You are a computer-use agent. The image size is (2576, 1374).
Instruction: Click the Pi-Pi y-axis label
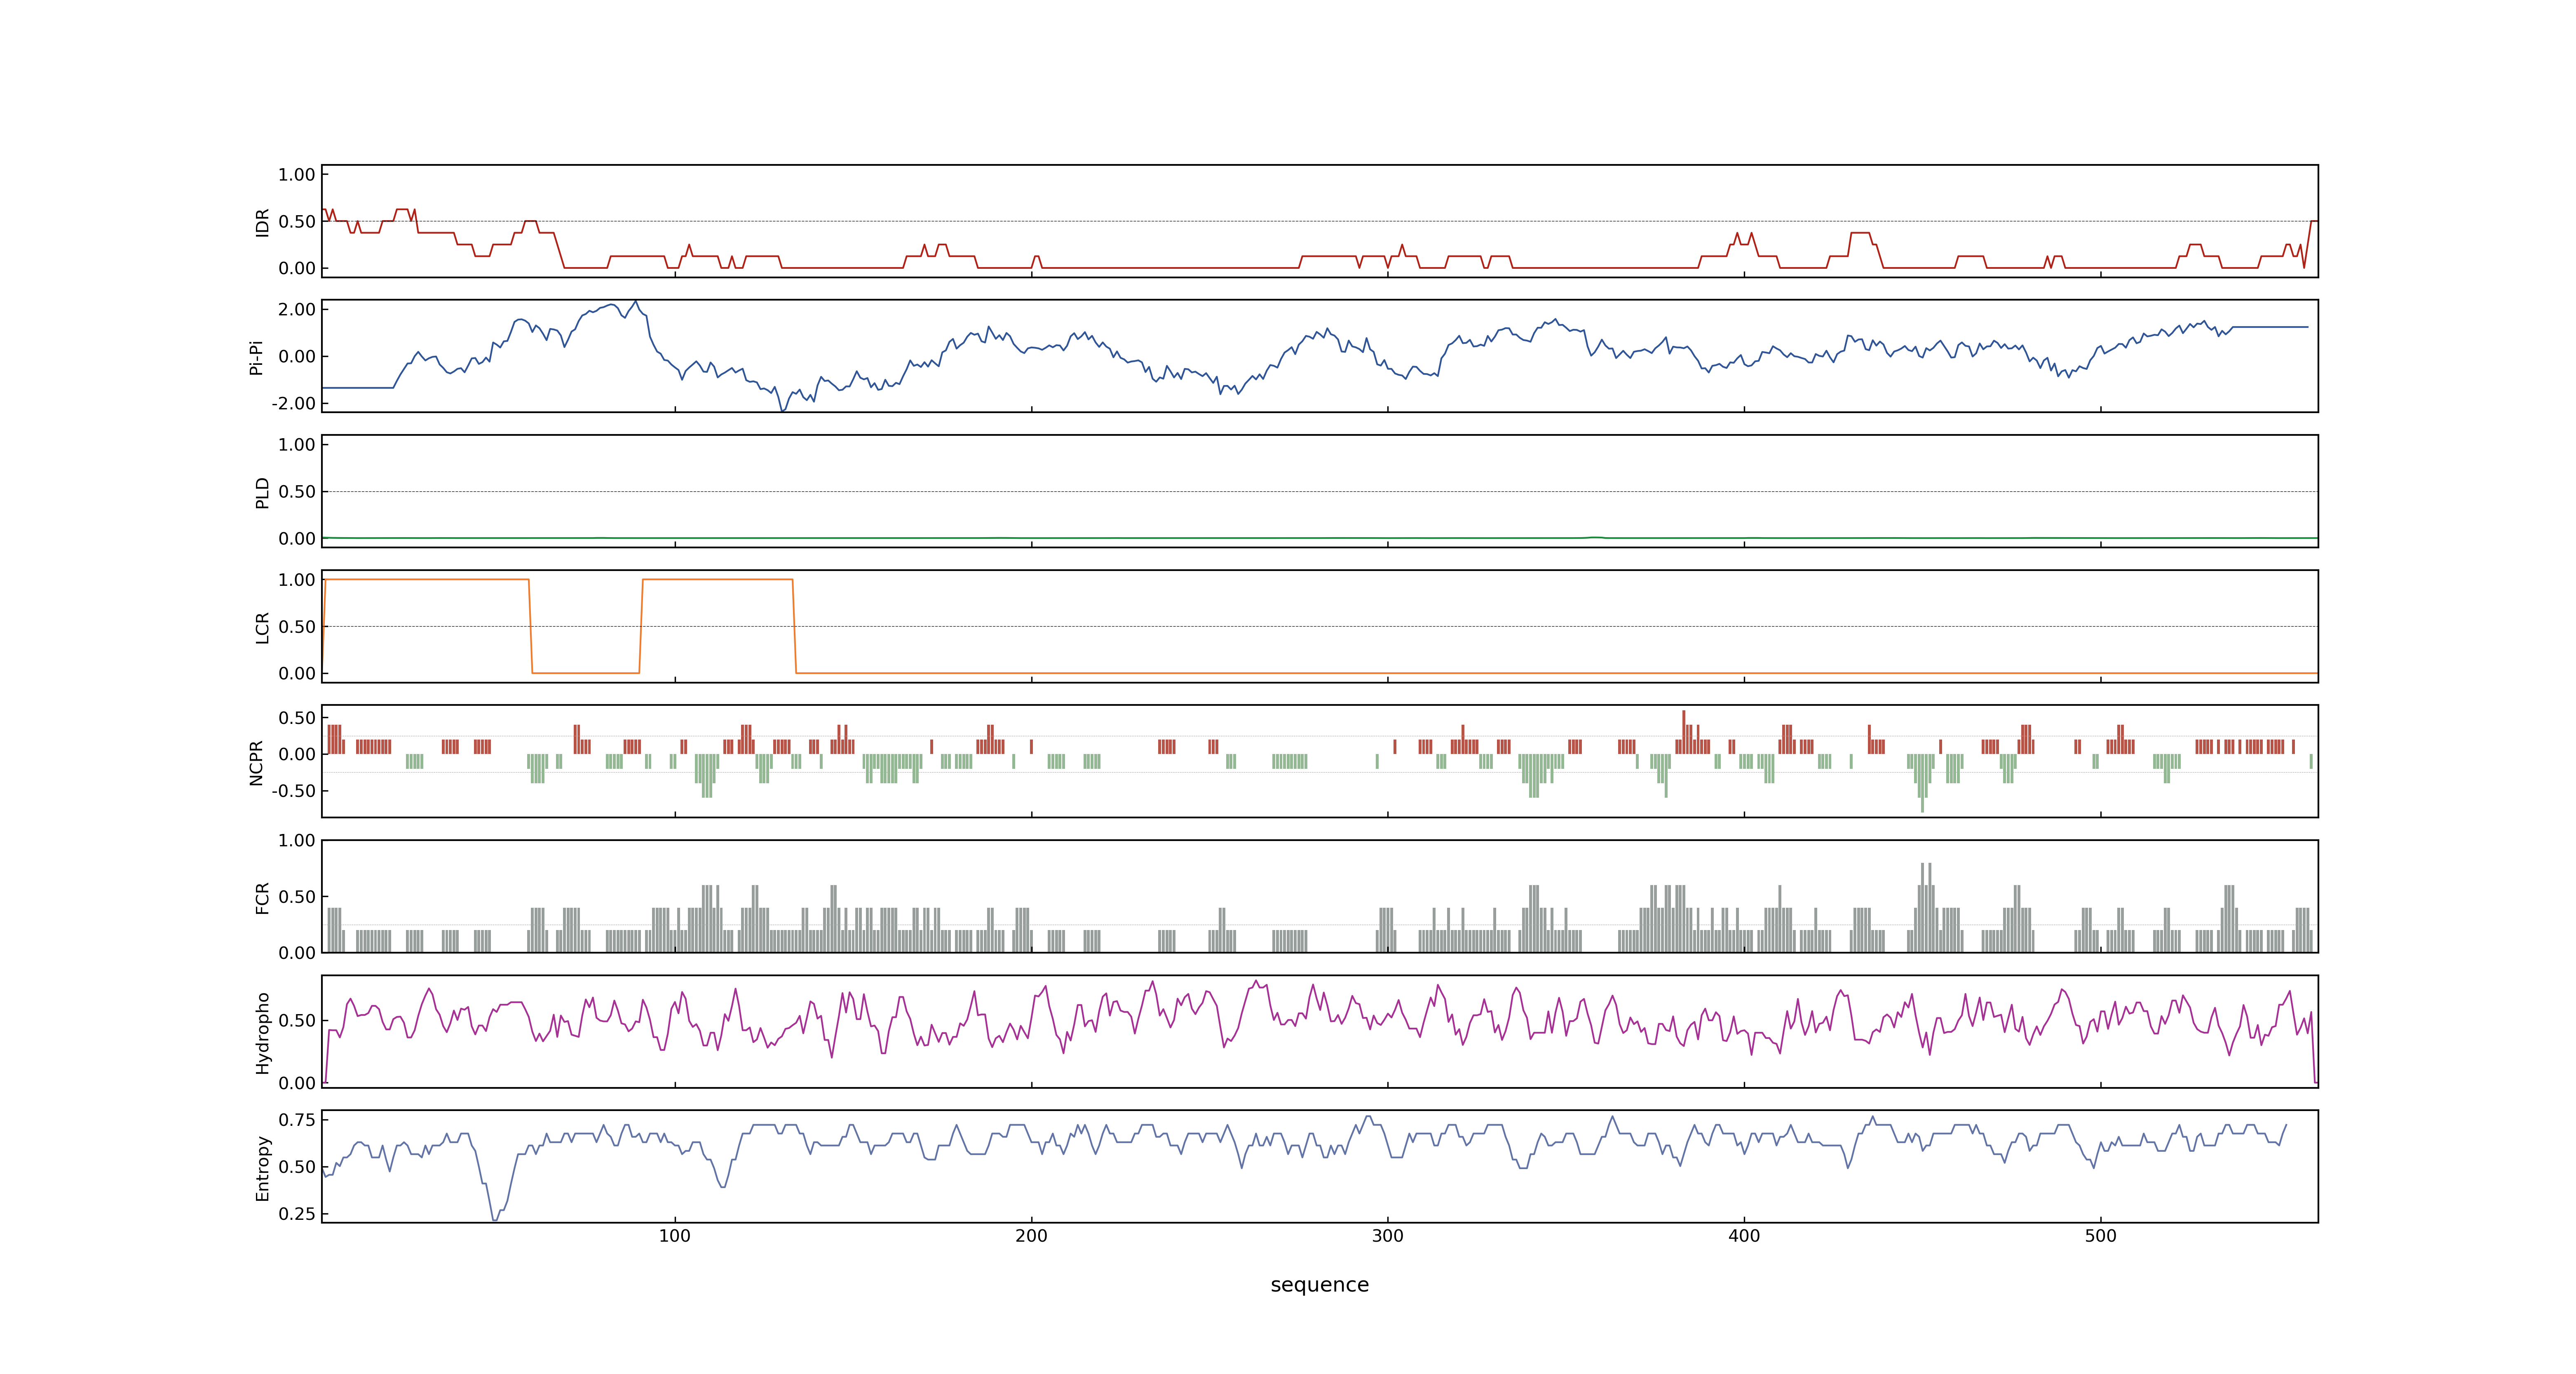[256, 357]
